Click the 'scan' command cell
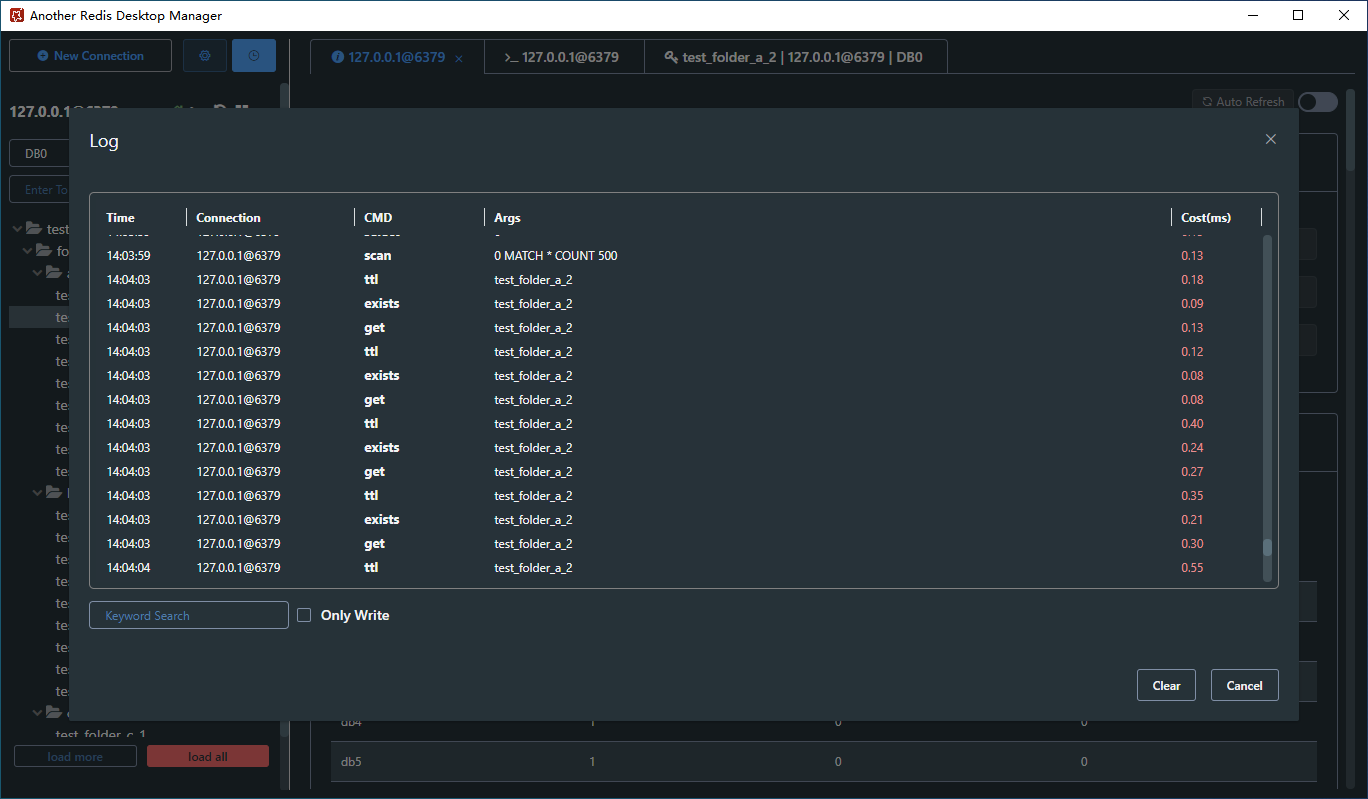Screen dimensions: 1368x799 (378, 256)
